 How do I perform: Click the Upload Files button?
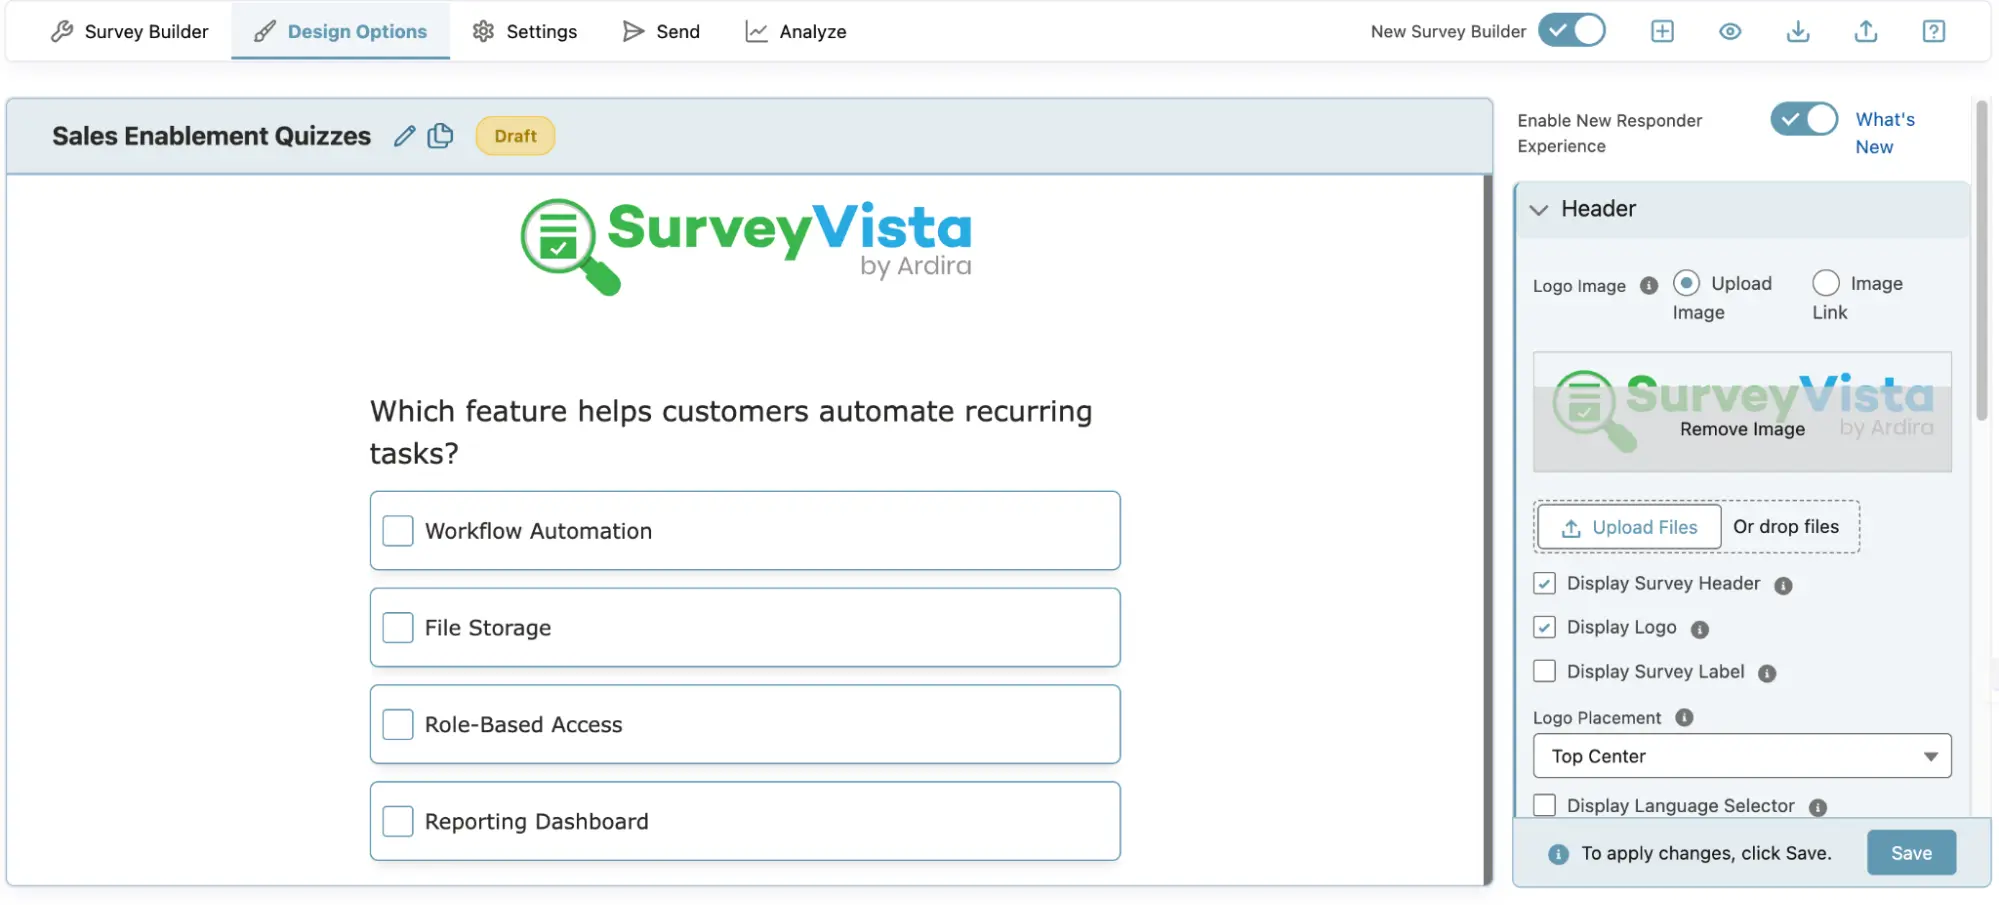click(1629, 527)
